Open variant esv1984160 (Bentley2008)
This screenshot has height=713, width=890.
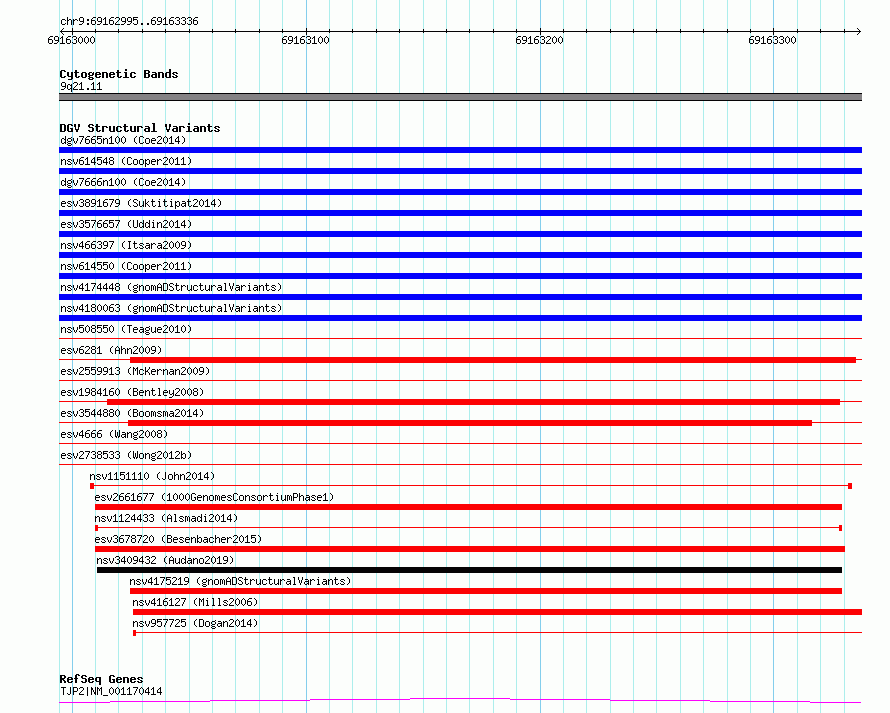[x=132, y=392]
